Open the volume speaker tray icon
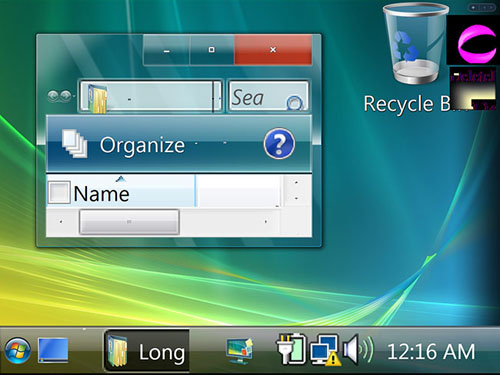The image size is (500, 375). (x=358, y=349)
